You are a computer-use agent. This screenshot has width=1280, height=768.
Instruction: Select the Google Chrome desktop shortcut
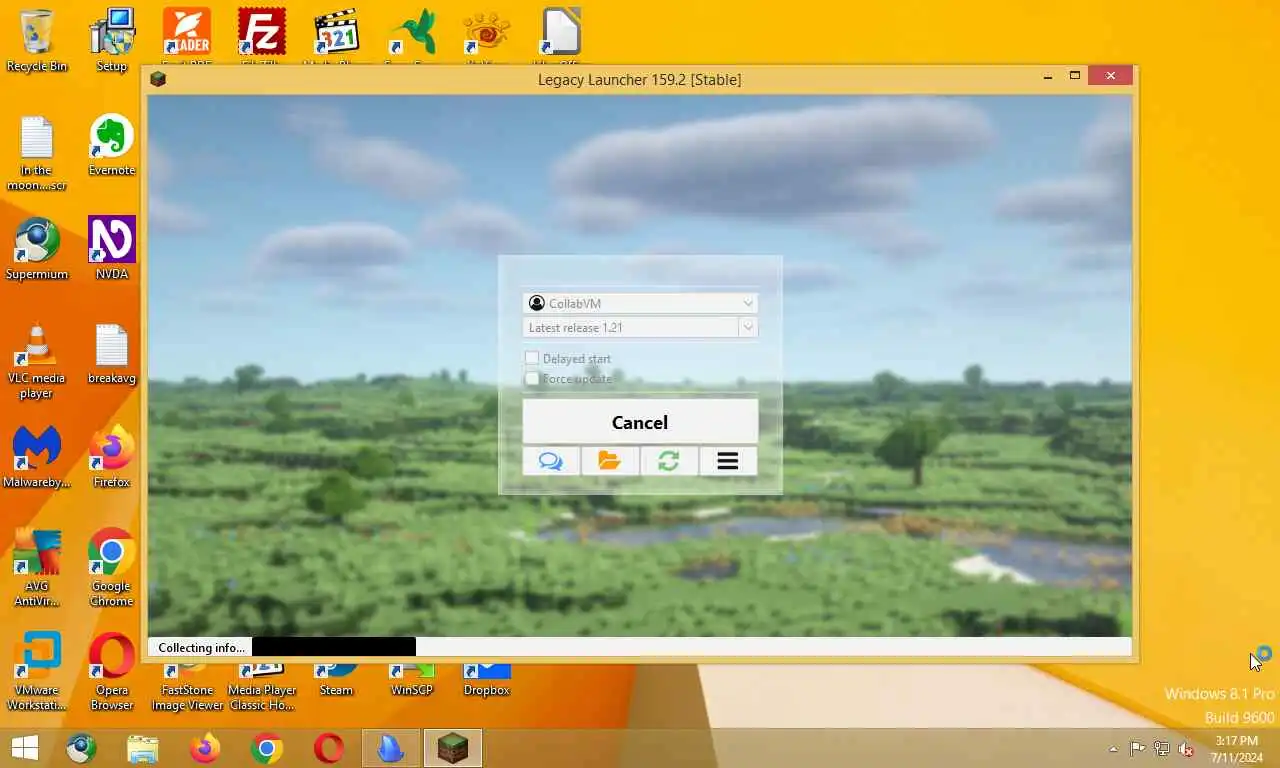(x=112, y=569)
